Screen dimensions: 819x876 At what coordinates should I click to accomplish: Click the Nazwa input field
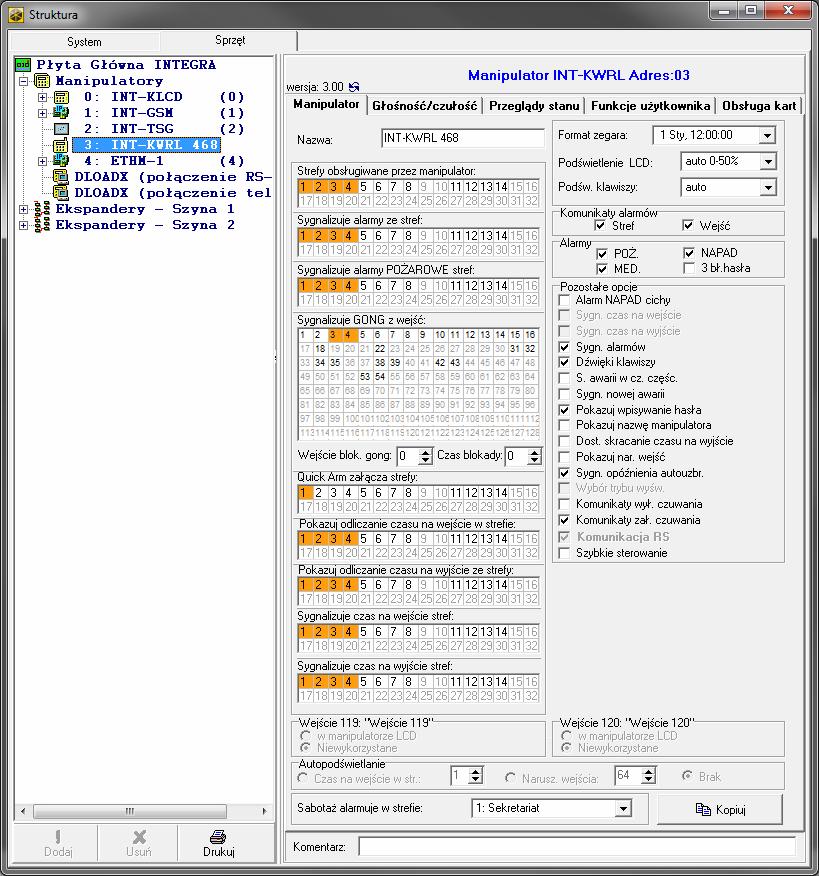[462, 138]
